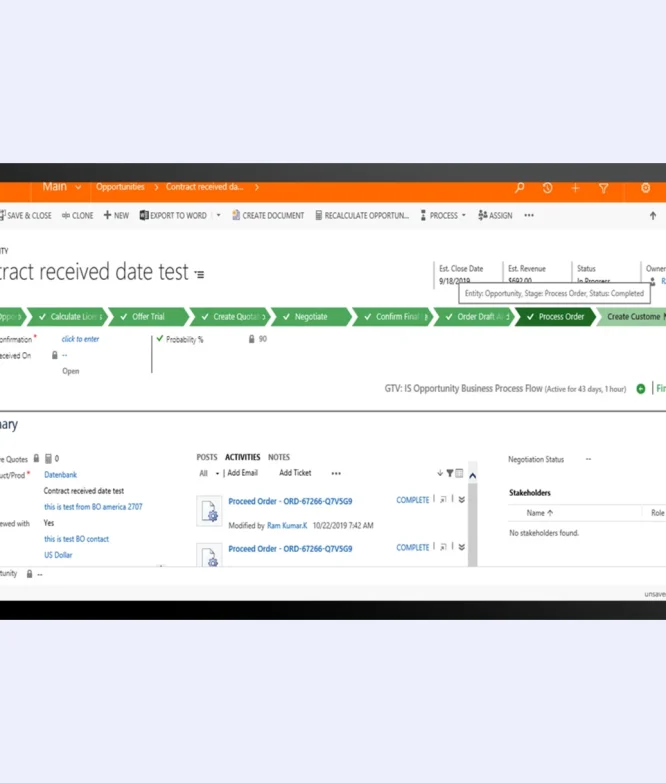The width and height of the screenshot is (666, 783).
Task: Click the Role column header in Stakeholders
Action: pos(658,513)
